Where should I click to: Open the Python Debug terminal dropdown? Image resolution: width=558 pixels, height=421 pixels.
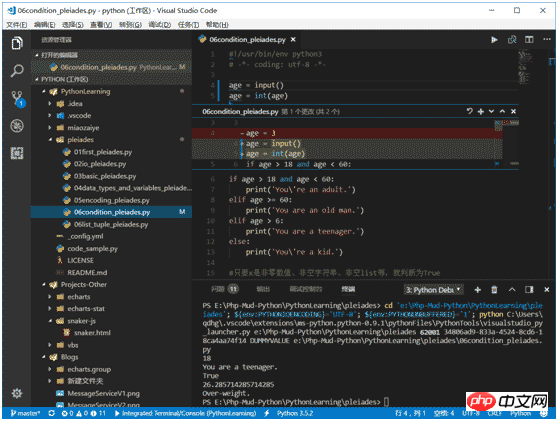[433, 290]
